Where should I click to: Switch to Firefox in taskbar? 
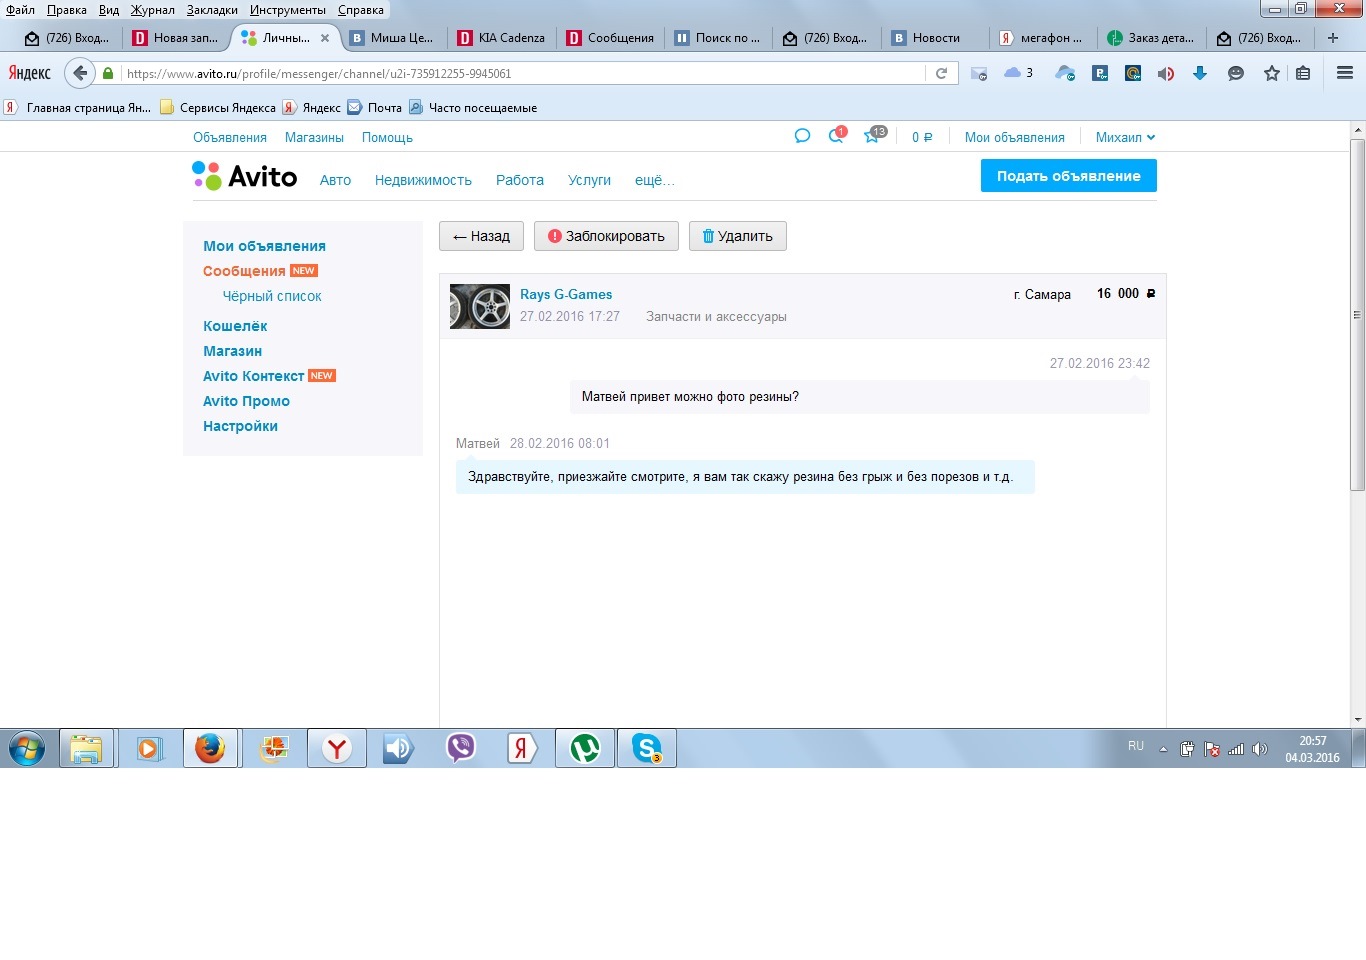click(210, 748)
